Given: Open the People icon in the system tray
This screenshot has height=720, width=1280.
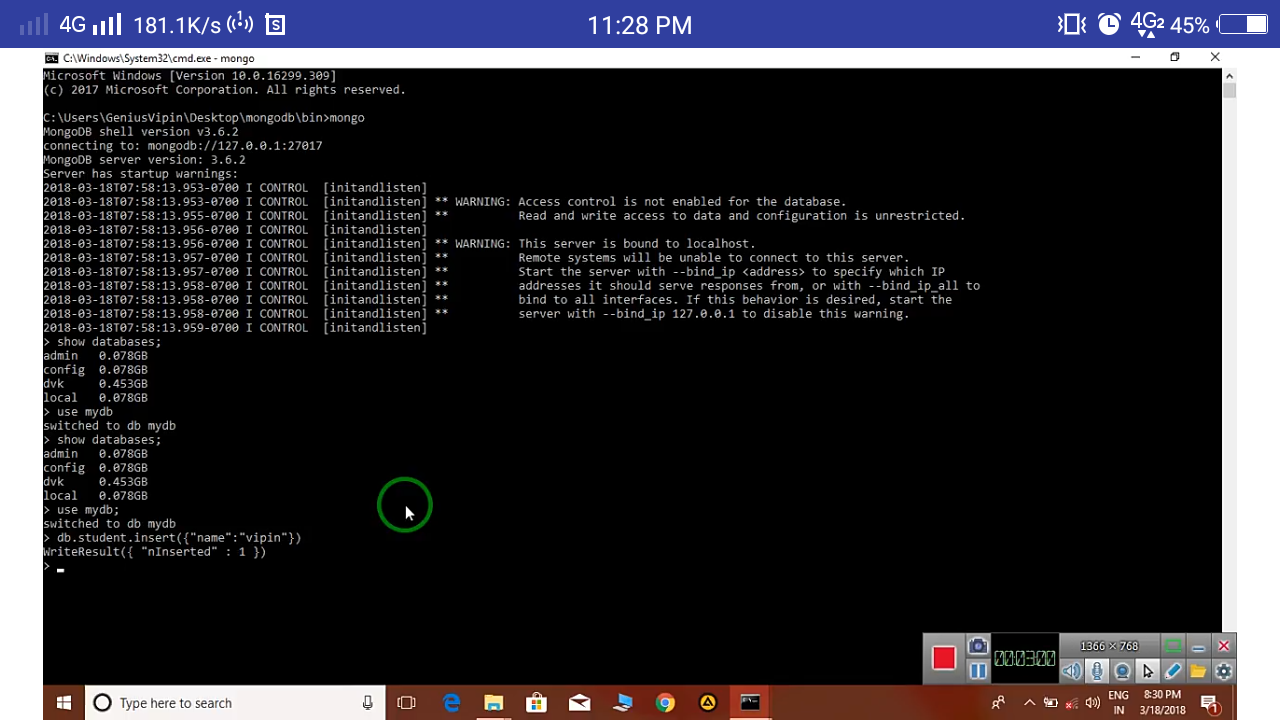Looking at the screenshot, I should [998, 703].
